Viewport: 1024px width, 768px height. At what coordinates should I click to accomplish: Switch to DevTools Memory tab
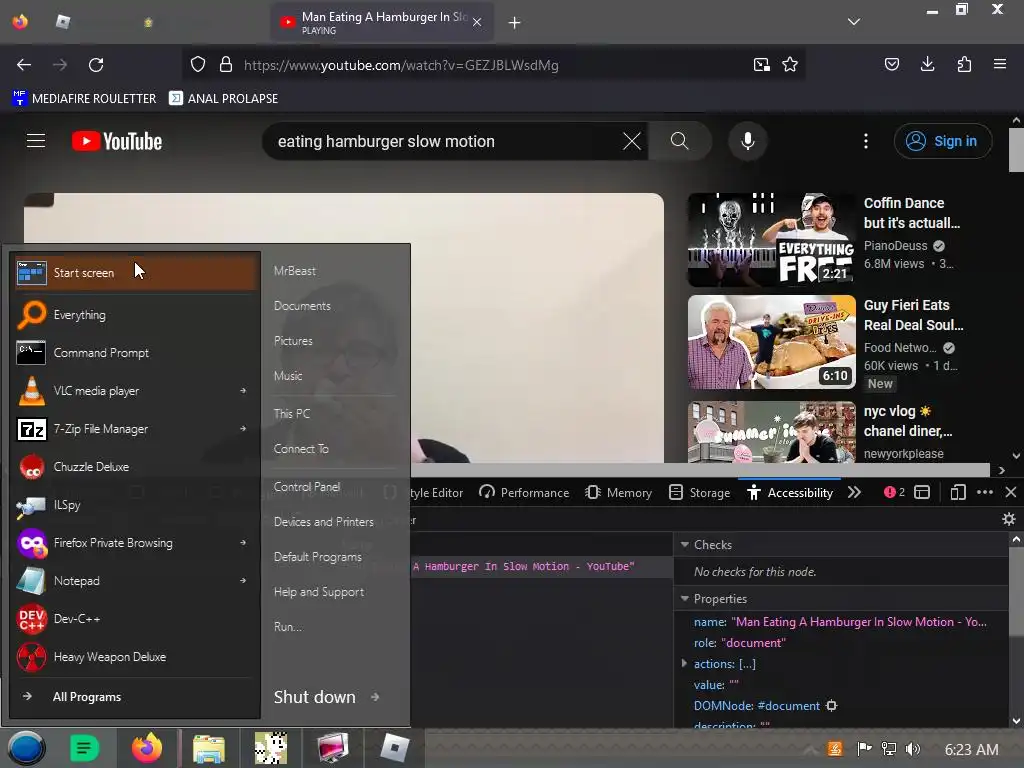pyautogui.click(x=618, y=492)
